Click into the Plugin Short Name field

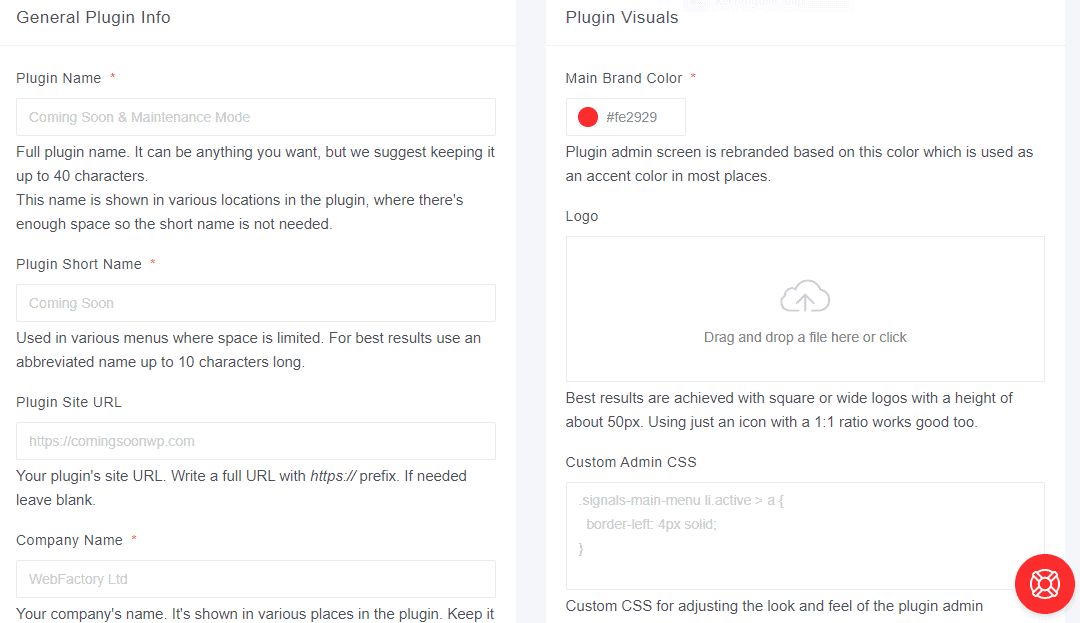click(256, 303)
